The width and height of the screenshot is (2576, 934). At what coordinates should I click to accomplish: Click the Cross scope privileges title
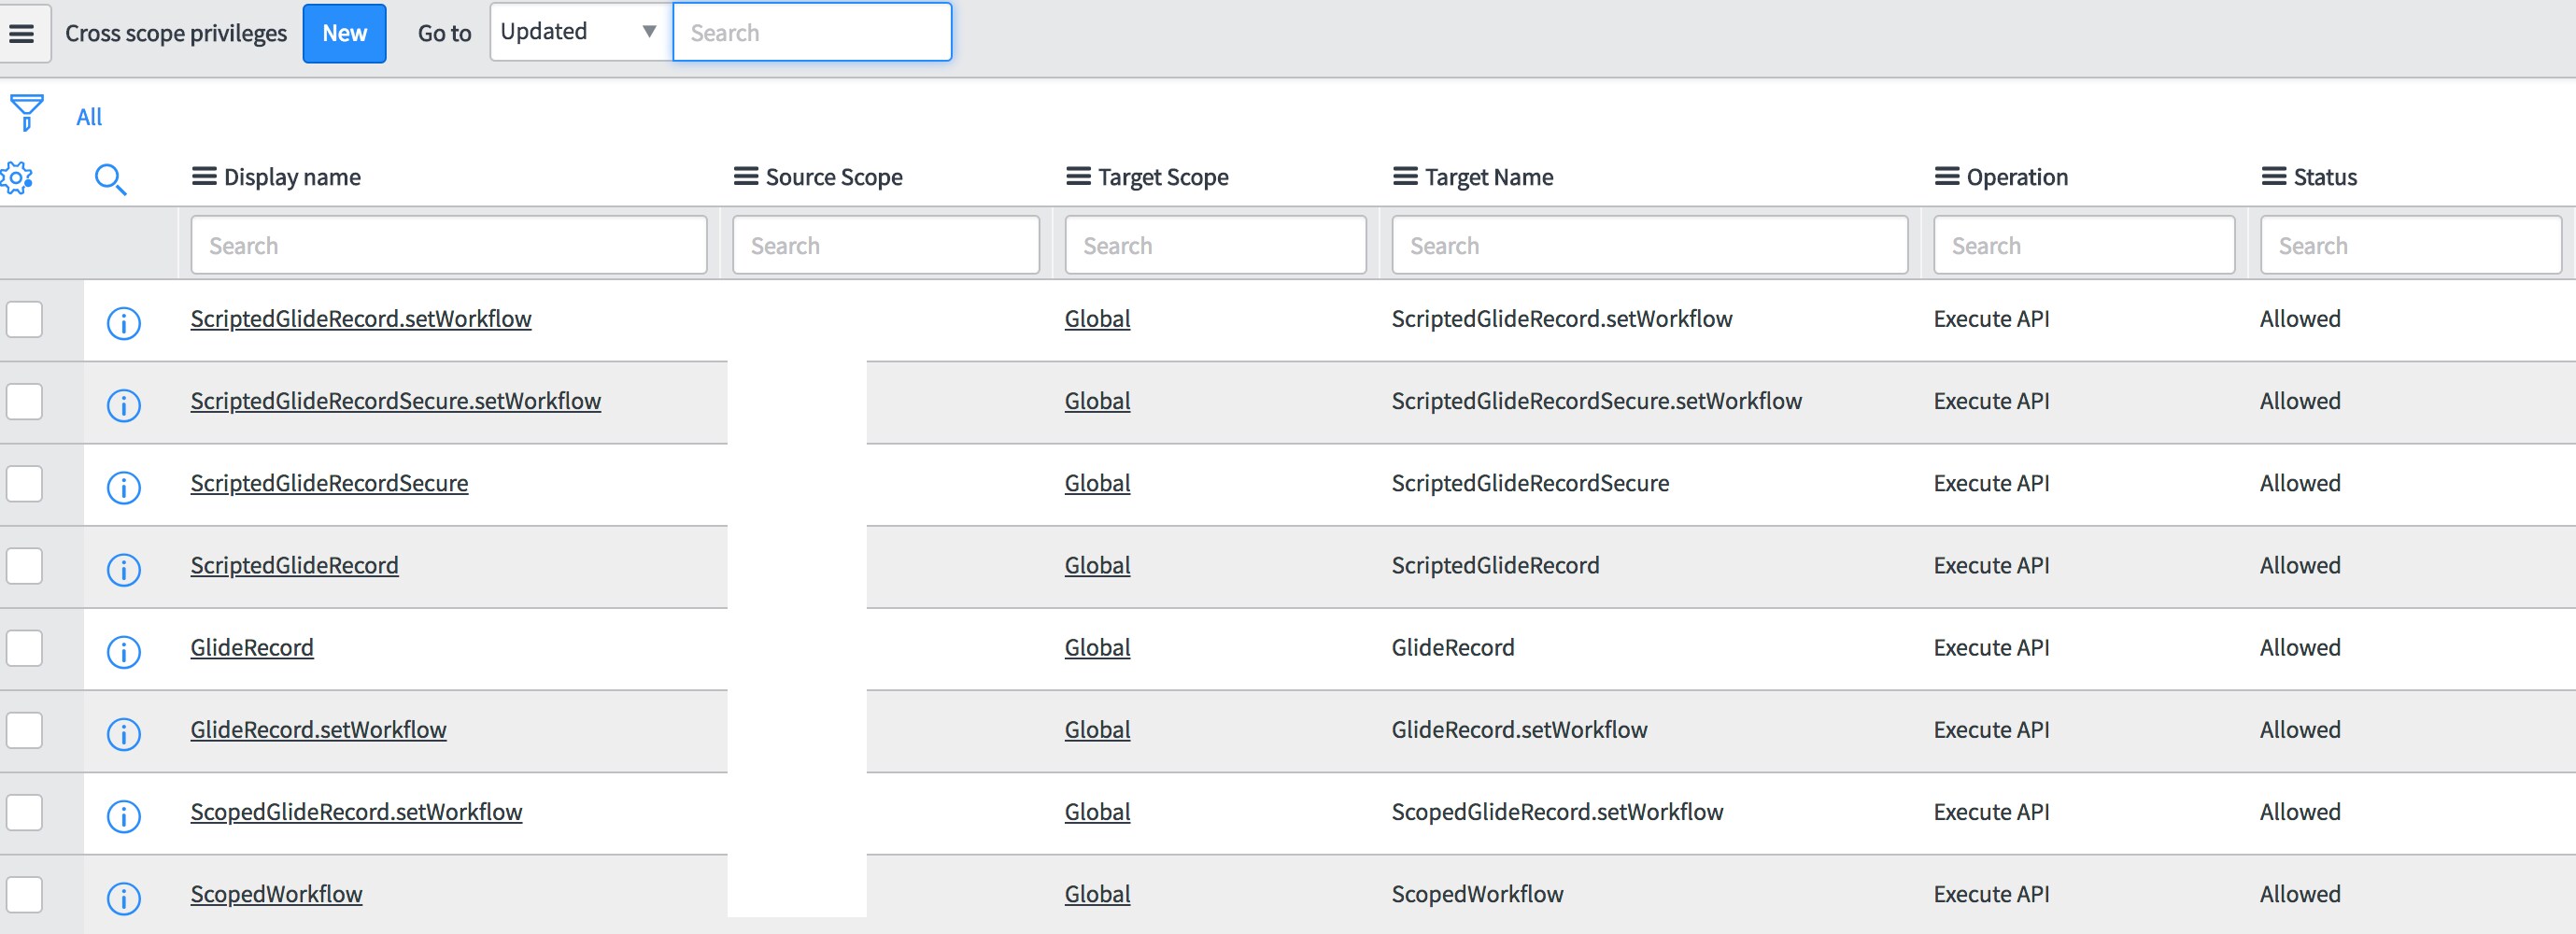[176, 33]
